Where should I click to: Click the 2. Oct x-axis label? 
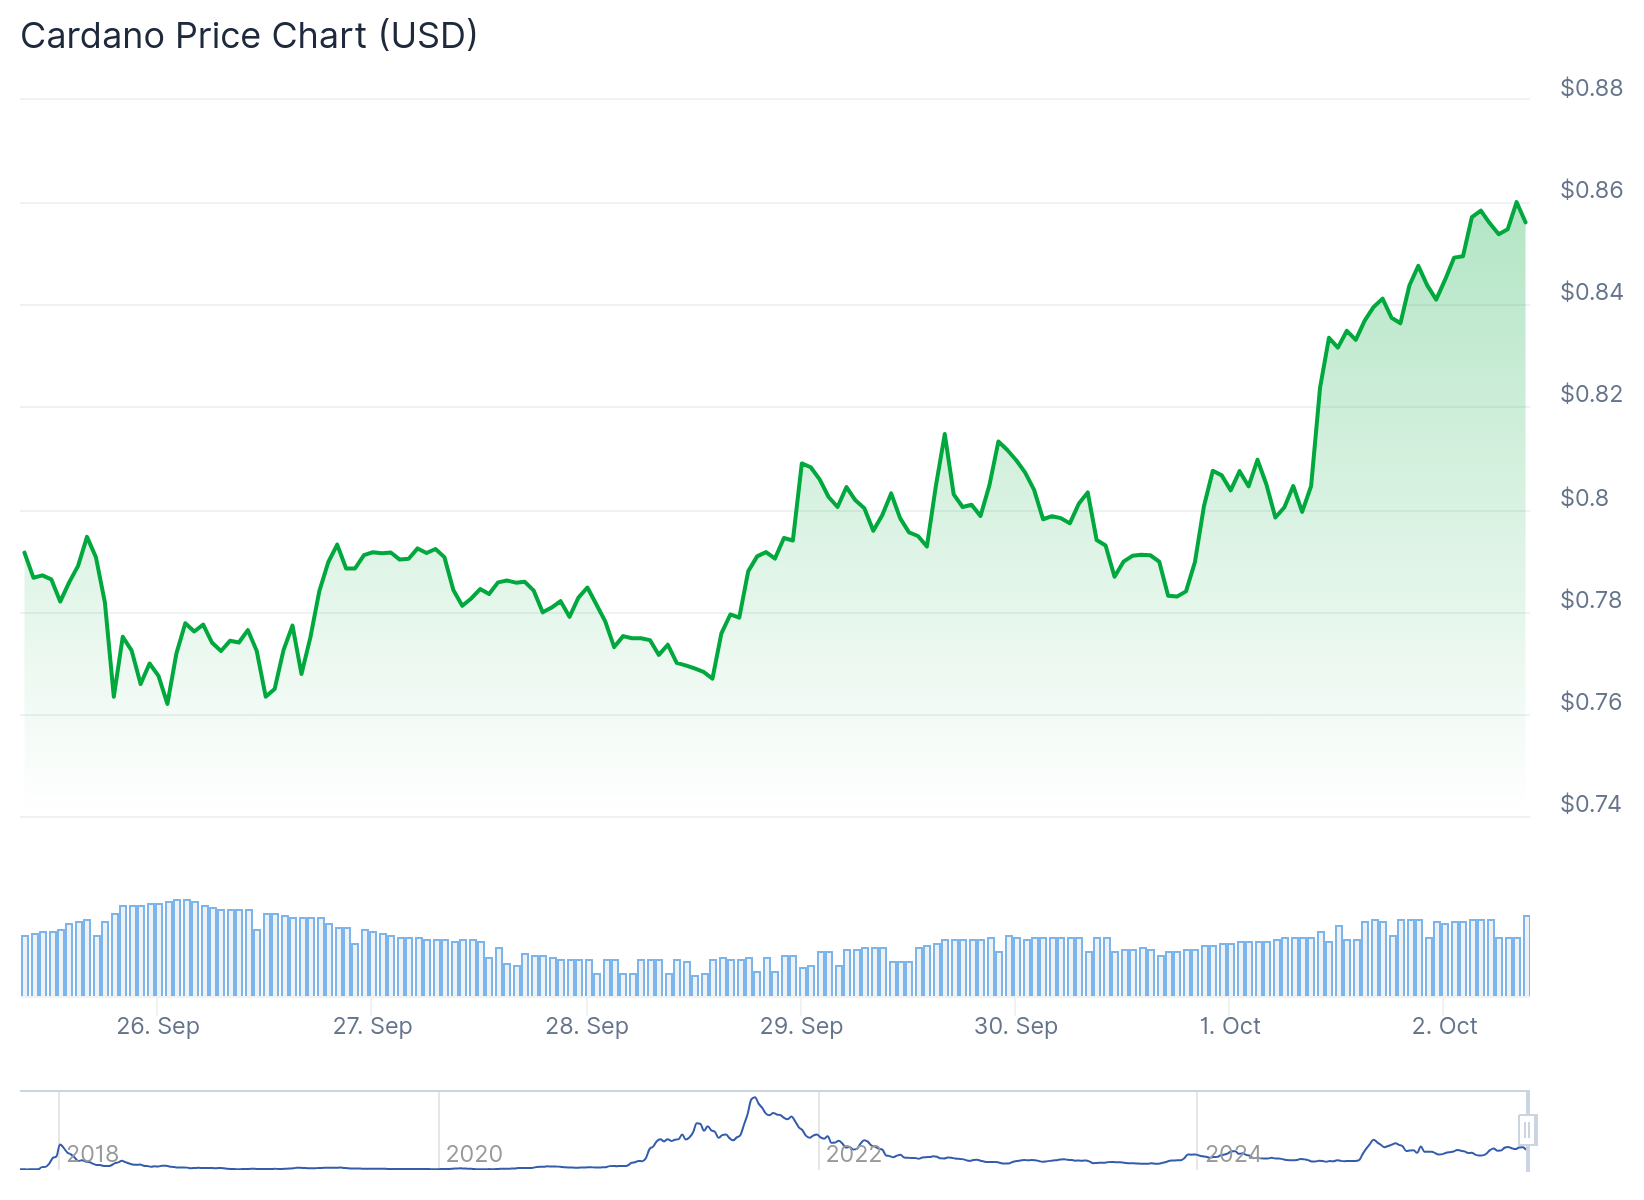point(1444,1026)
